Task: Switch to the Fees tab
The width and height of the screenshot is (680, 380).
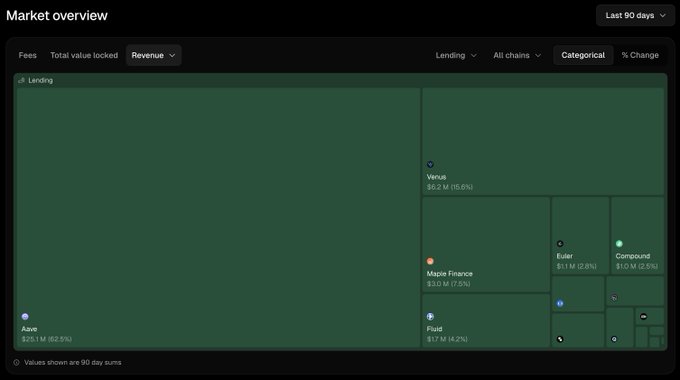Action: pos(28,56)
